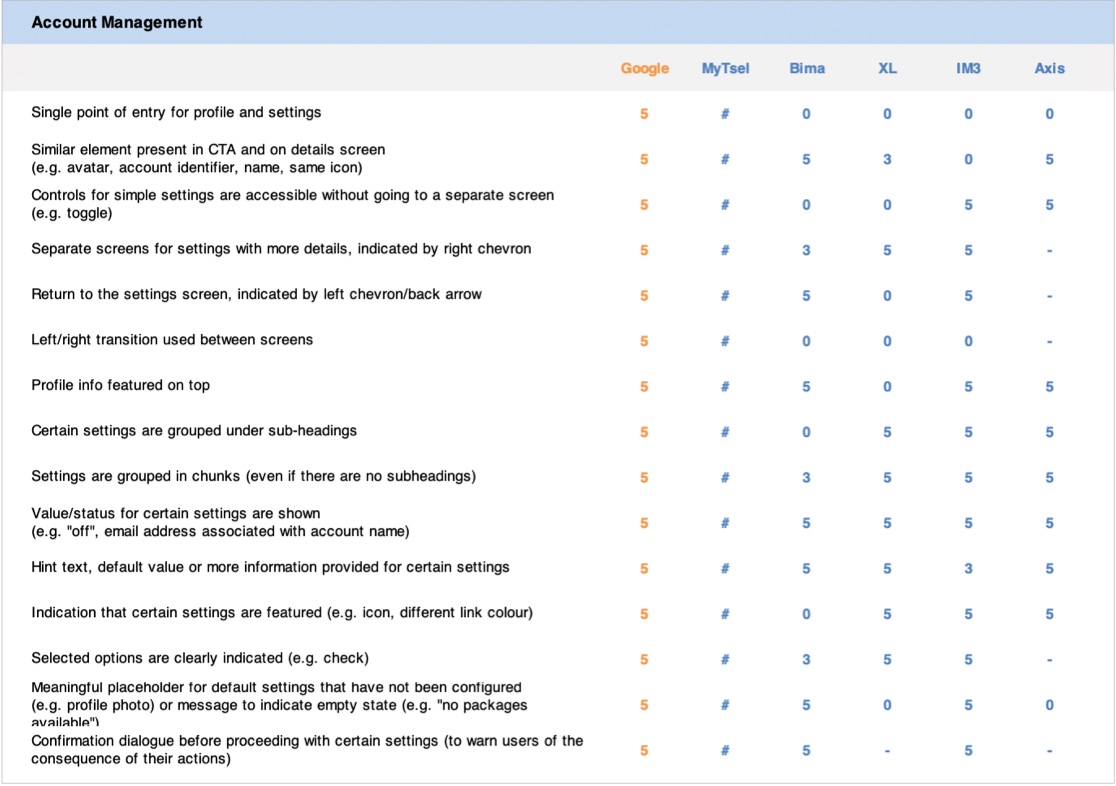Image resolution: width=1116 pixels, height=786 pixels.
Task: Select the "Single point of entry" row label
Action: [176, 113]
